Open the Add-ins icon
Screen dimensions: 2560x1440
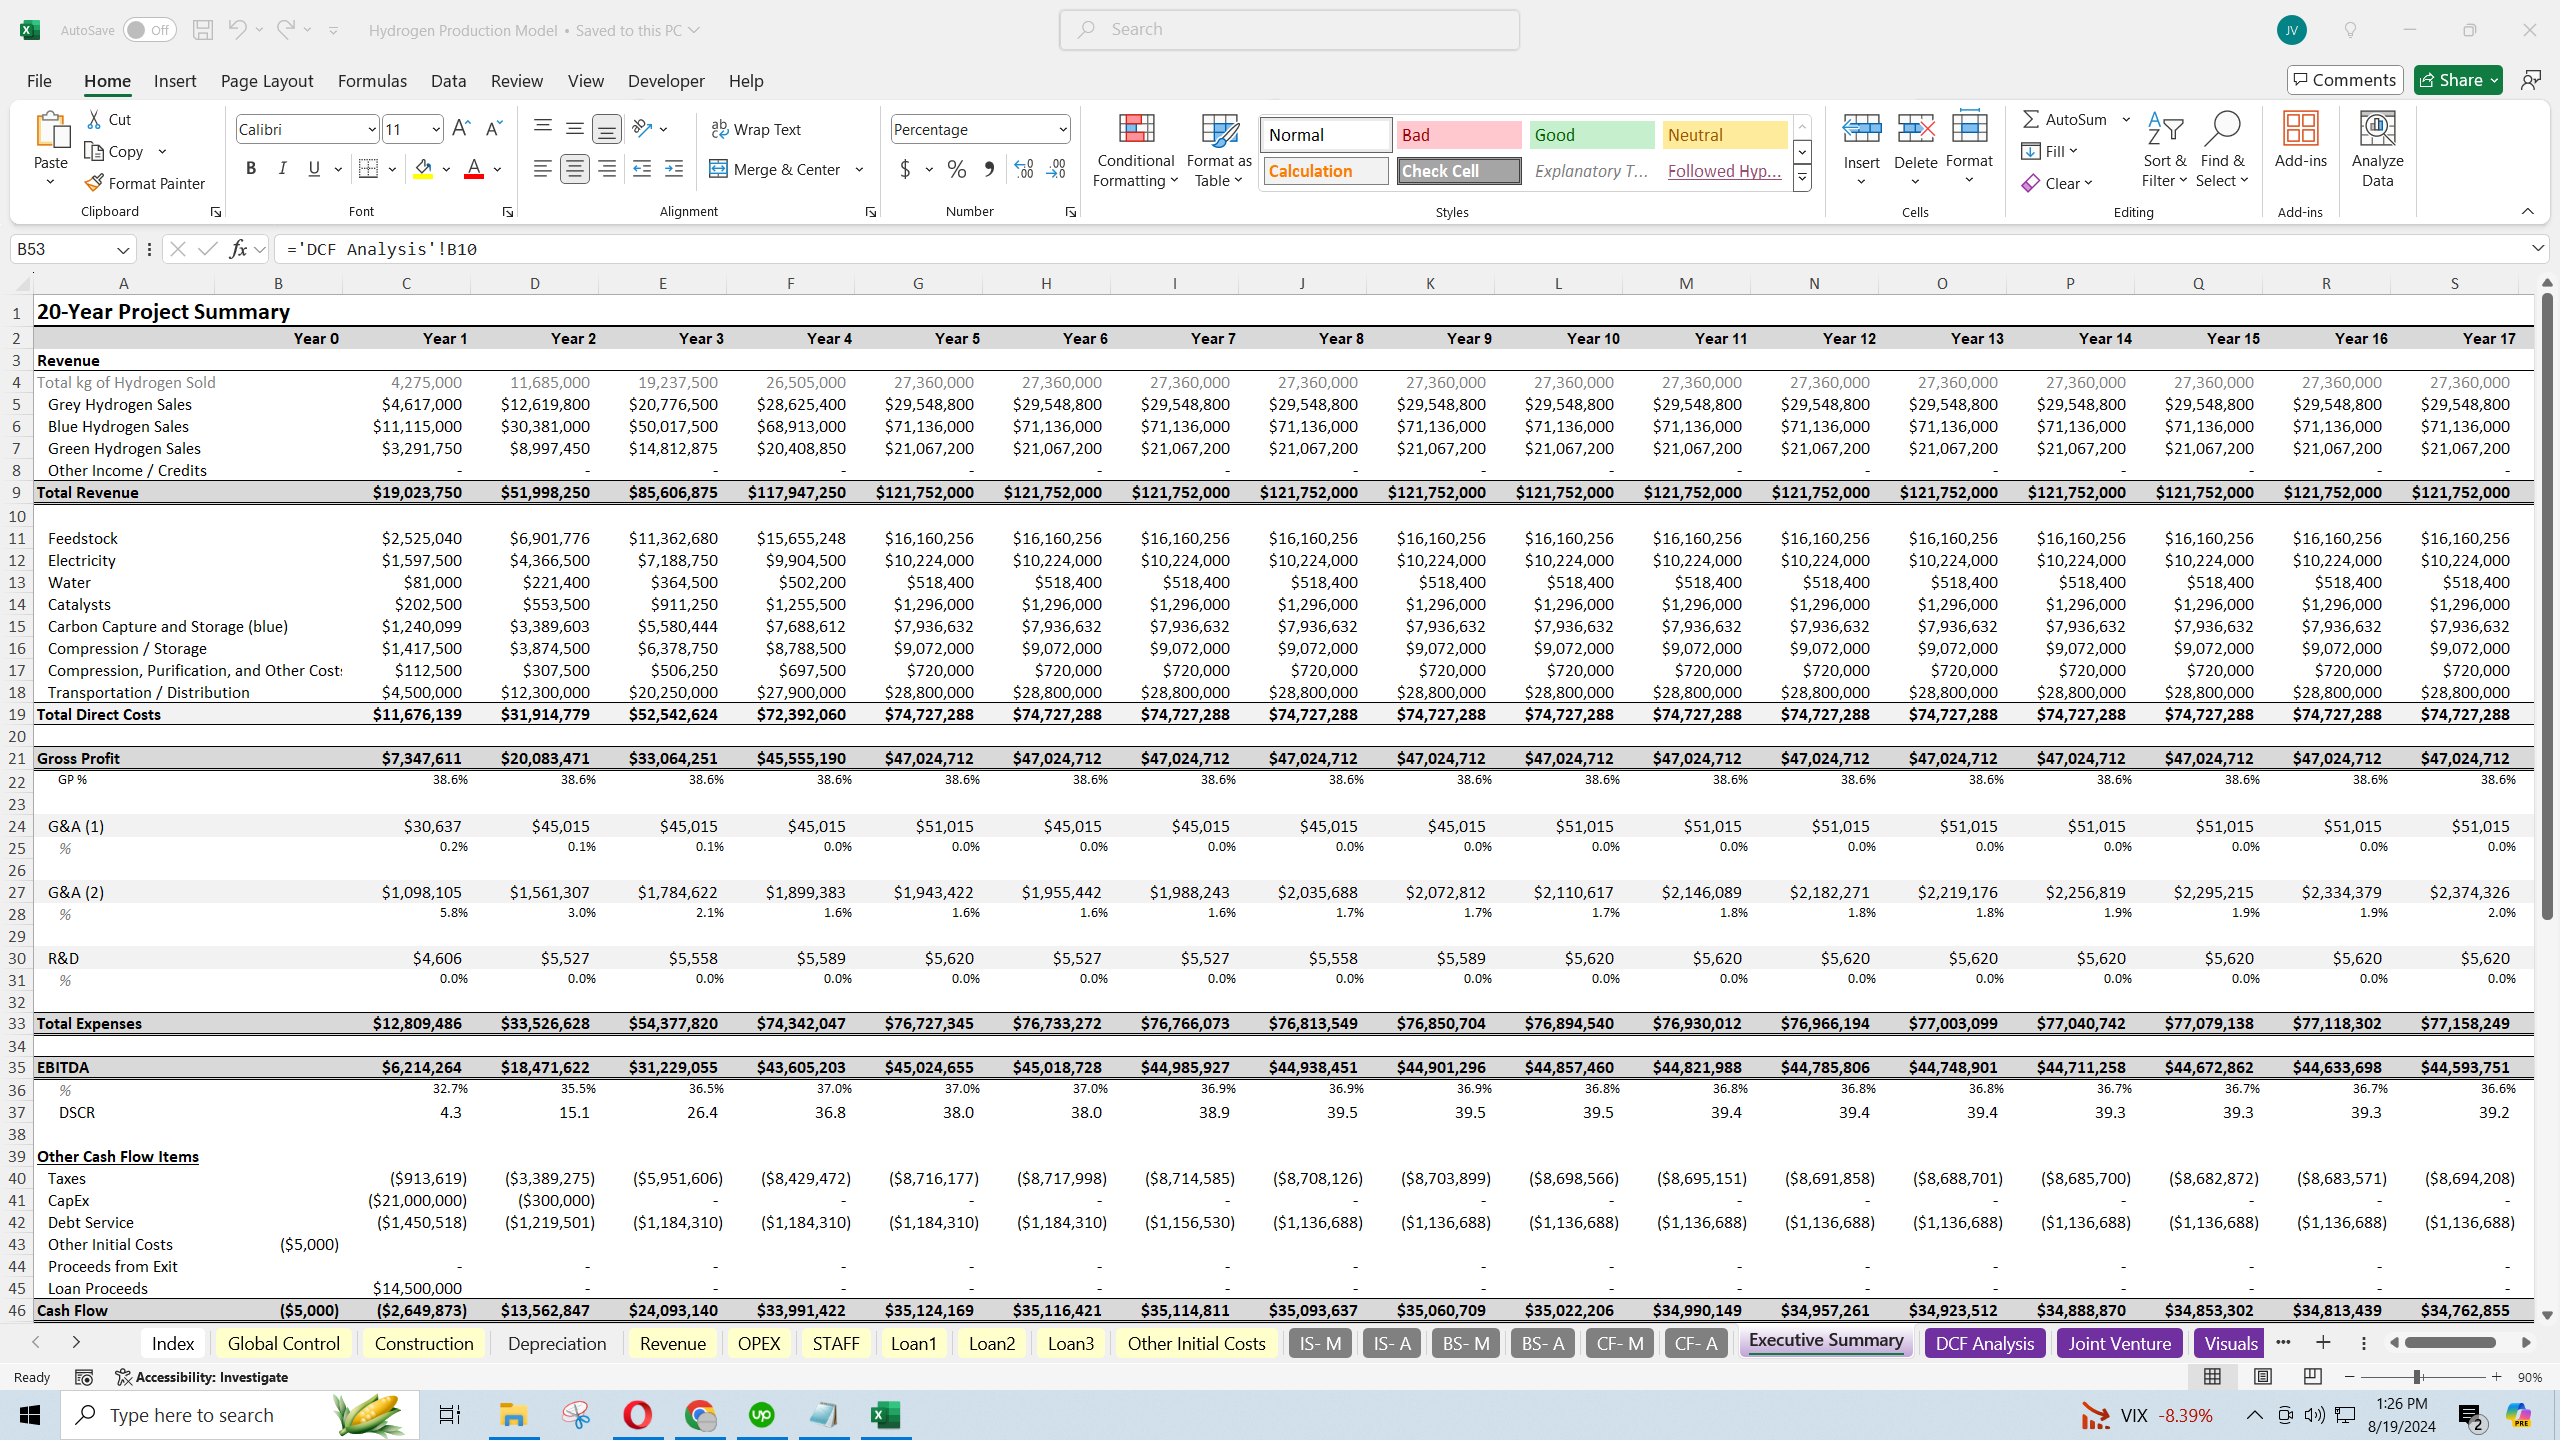click(x=2300, y=140)
